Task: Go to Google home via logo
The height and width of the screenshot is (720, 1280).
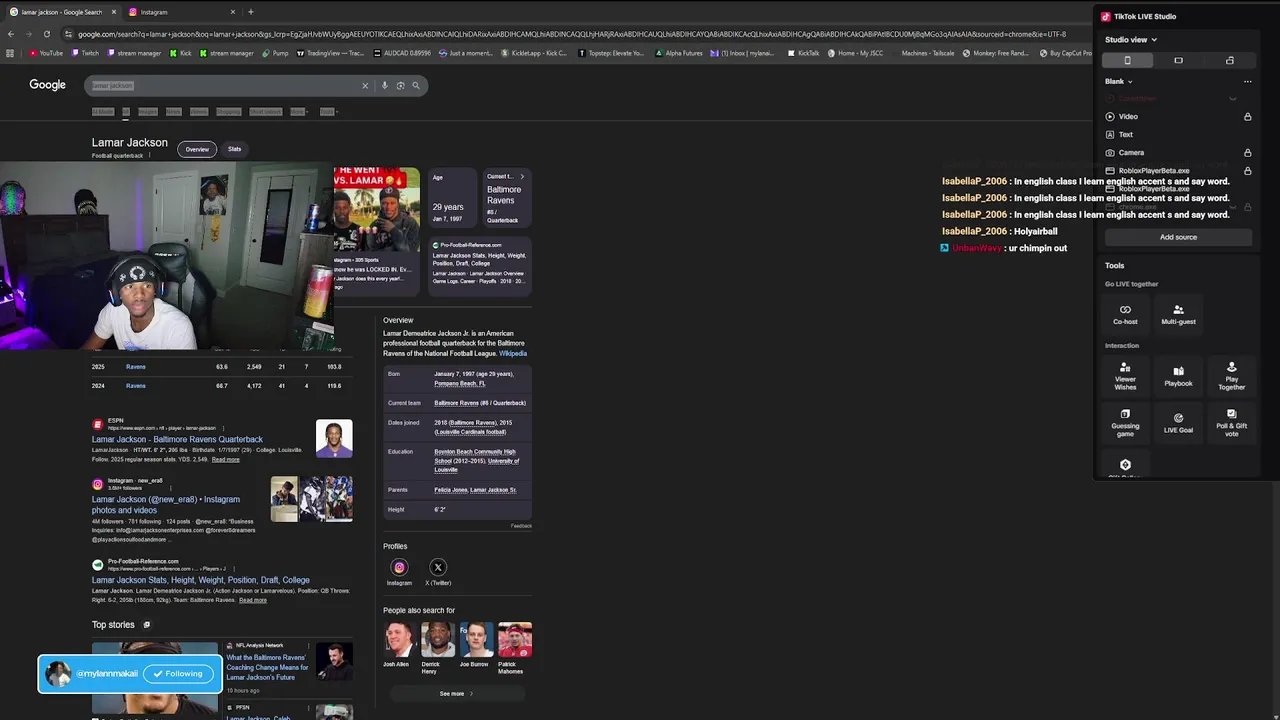Action: (x=47, y=85)
